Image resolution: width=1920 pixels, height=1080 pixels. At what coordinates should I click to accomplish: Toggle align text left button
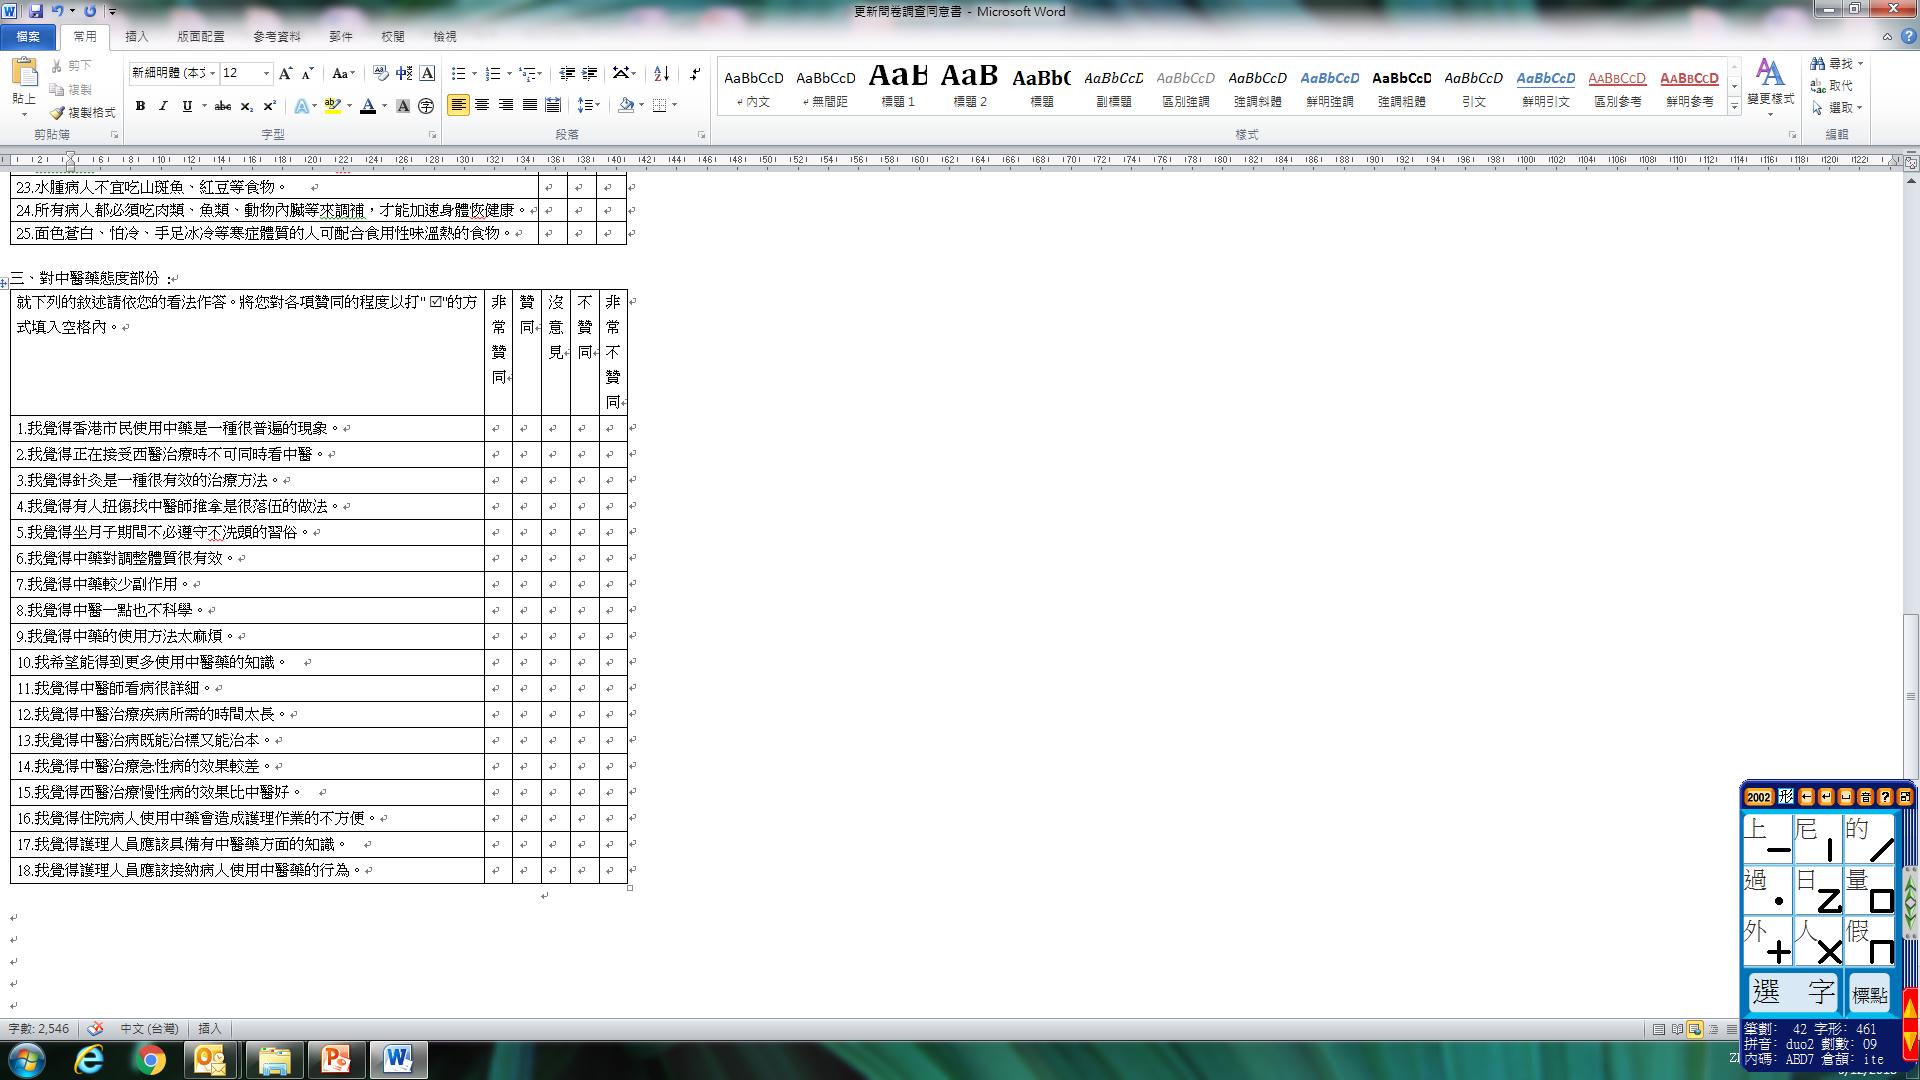tap(458, 105)
